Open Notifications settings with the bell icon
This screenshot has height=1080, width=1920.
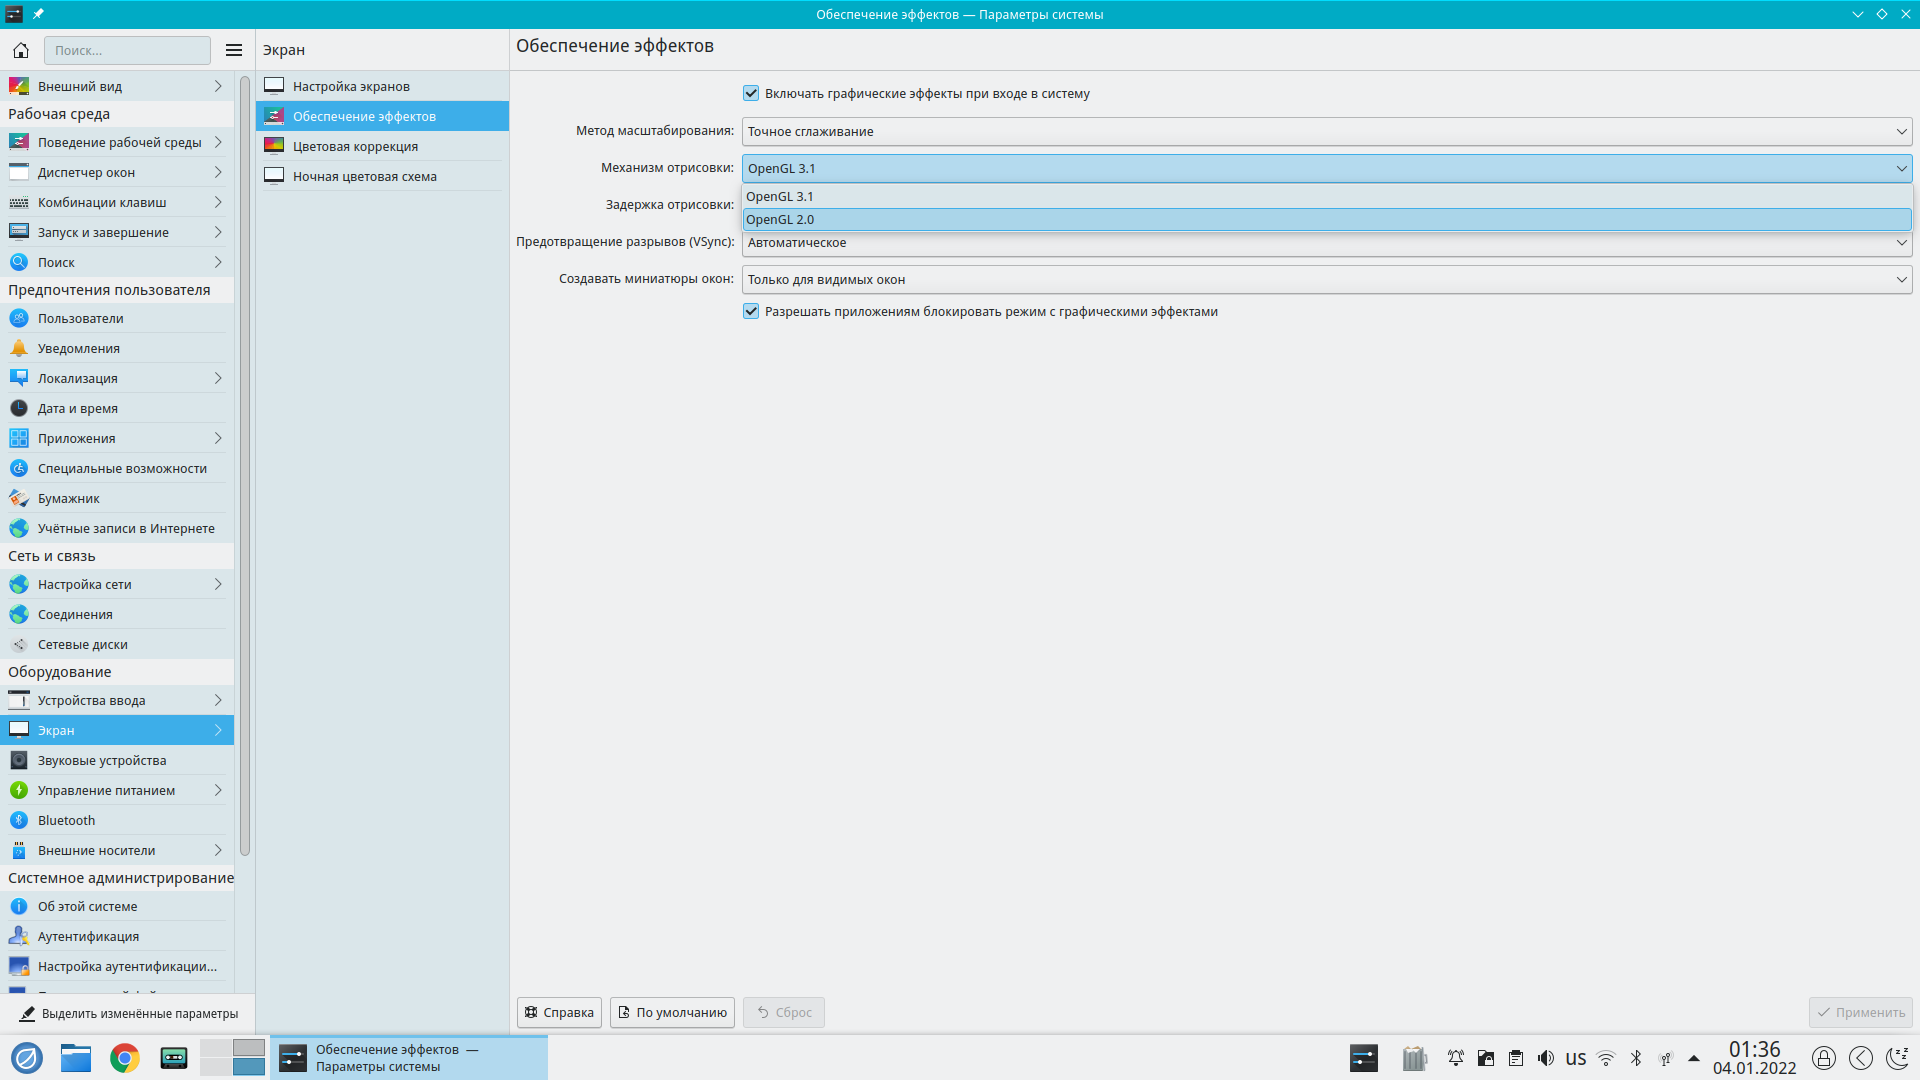[78, 348]
